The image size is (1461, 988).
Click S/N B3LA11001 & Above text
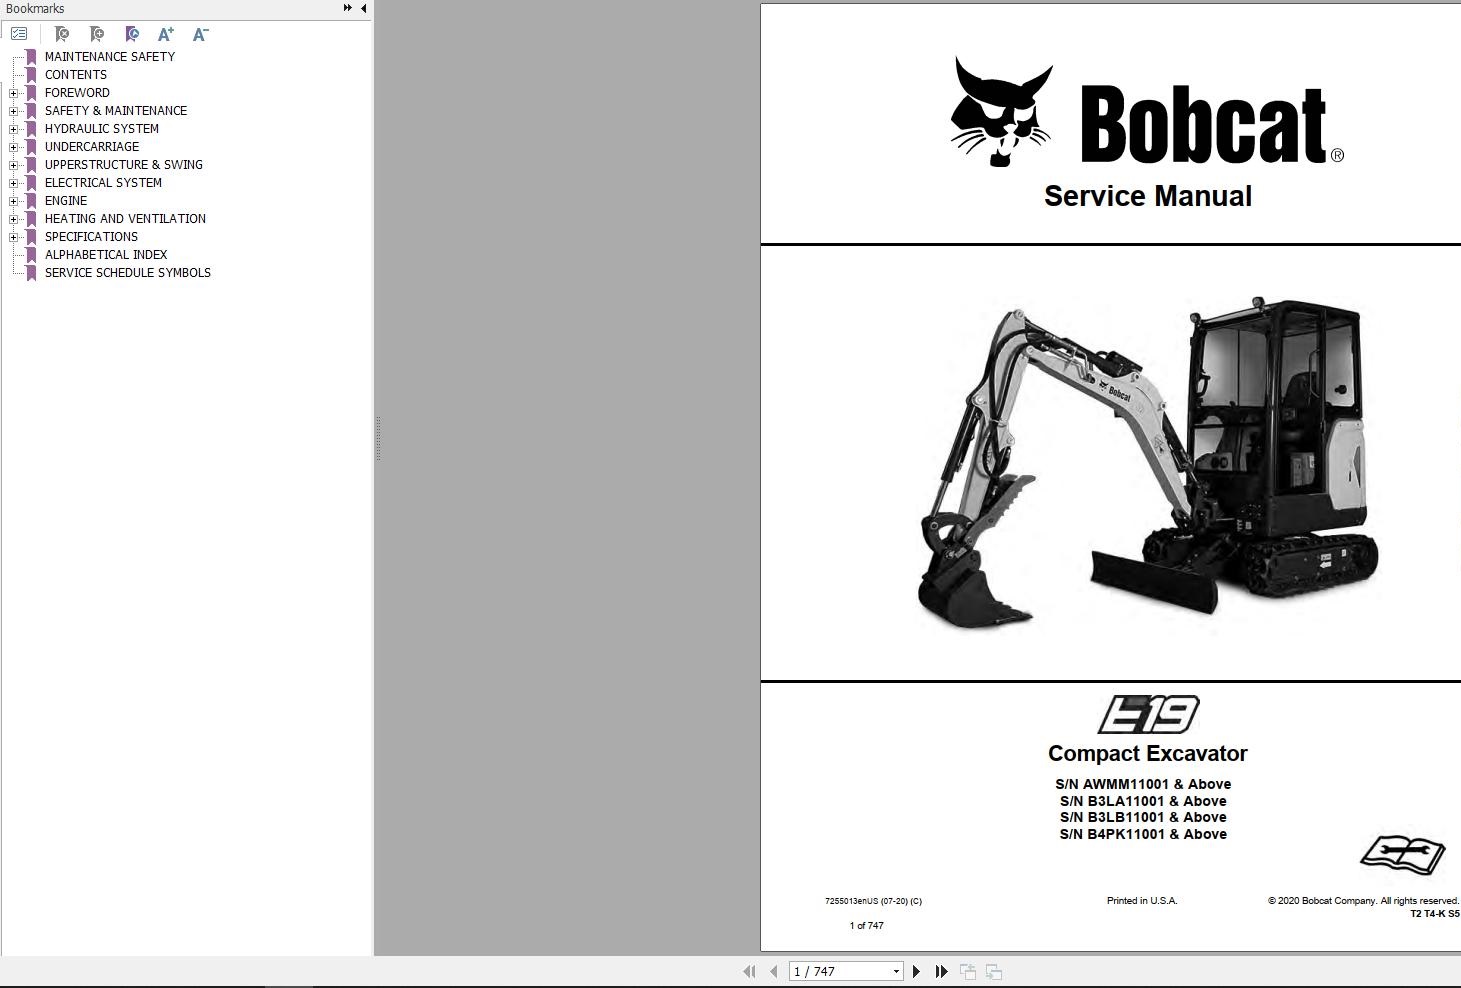1143,801
